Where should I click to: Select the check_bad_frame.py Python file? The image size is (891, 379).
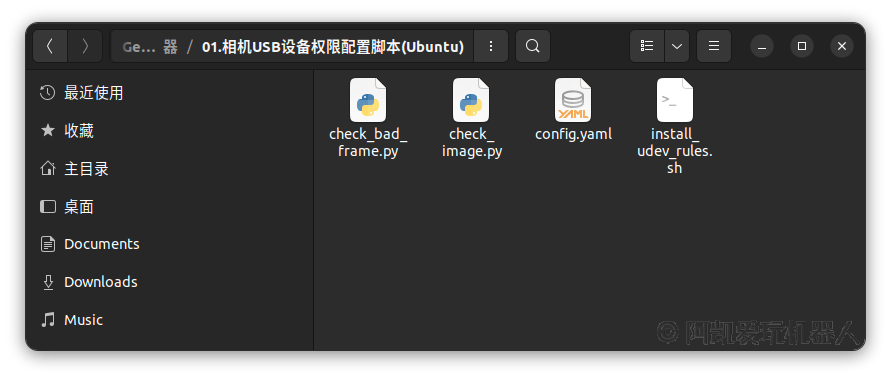click(x=368, y=119)
